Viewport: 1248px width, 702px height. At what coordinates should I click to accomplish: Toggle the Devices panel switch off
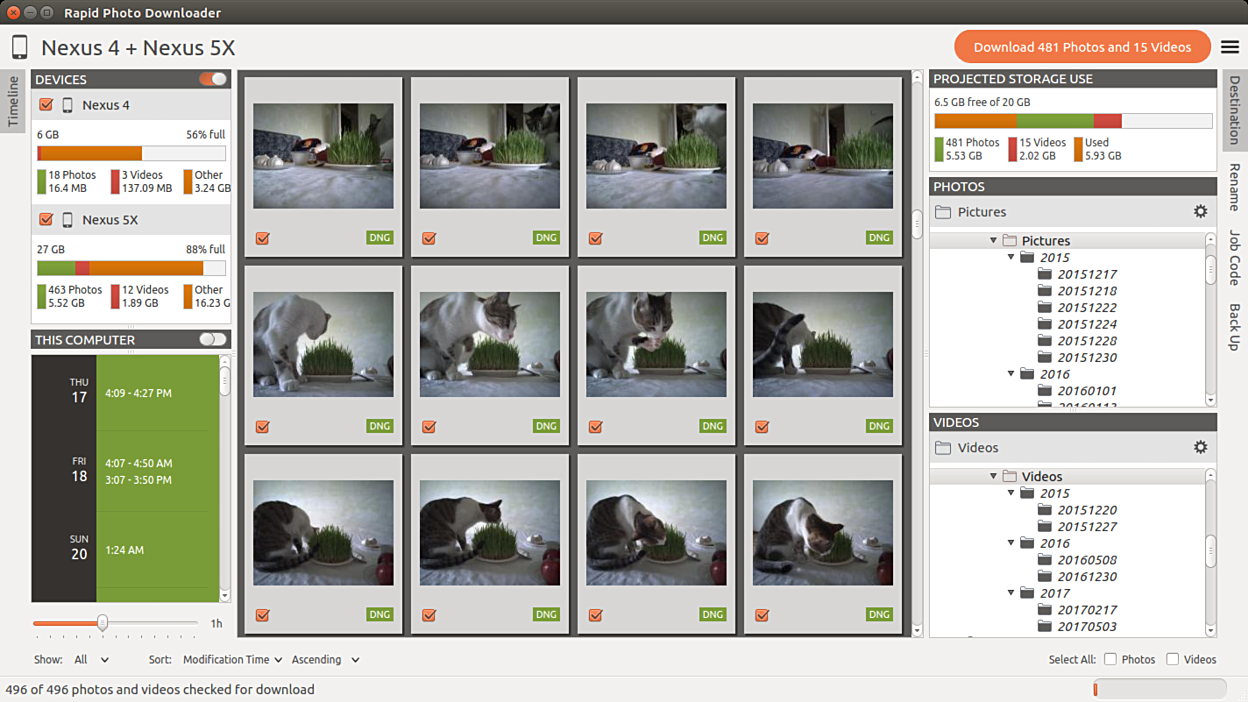point(213,79)
